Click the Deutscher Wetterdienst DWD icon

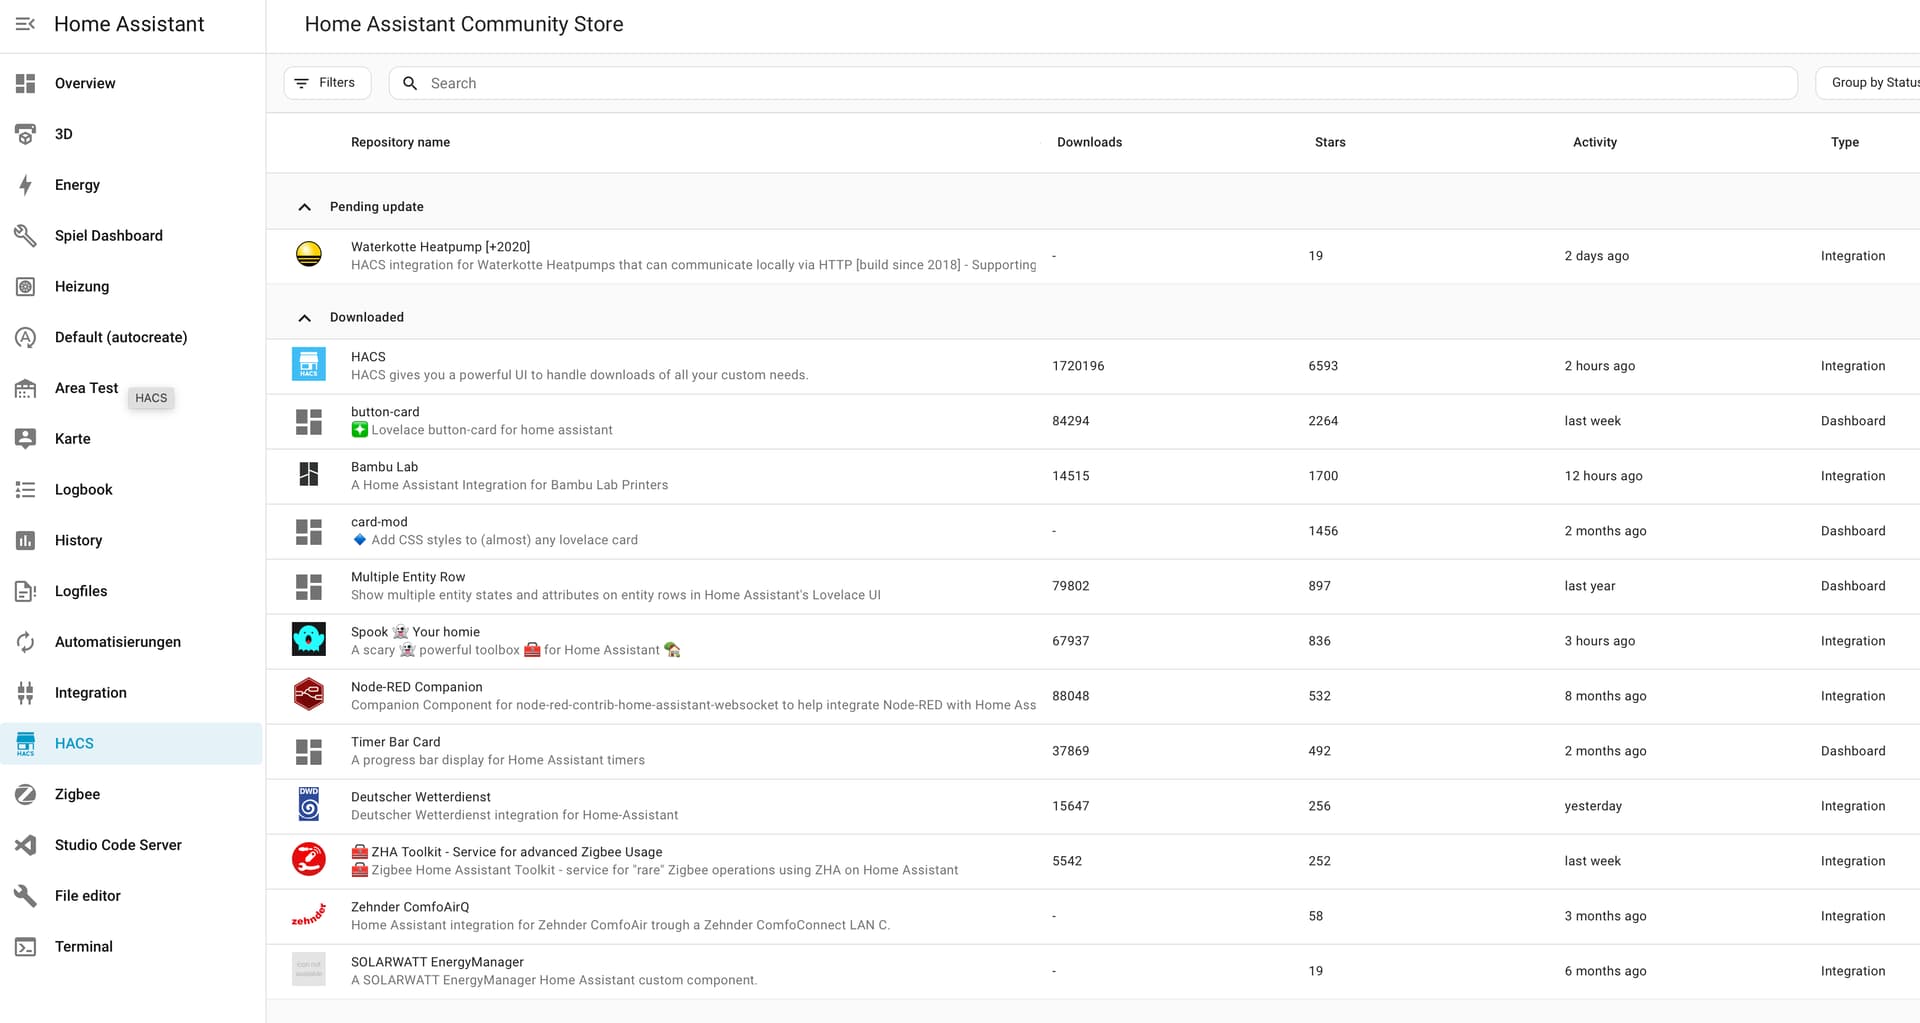coord(308,805)
